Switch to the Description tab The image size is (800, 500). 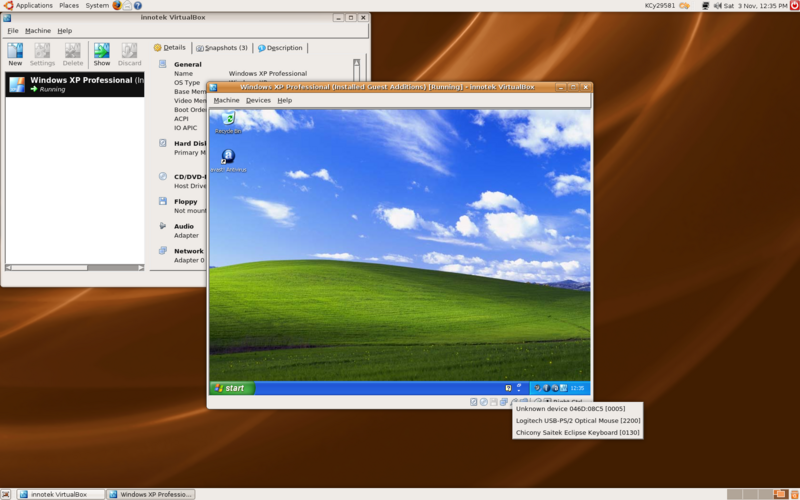280,47
